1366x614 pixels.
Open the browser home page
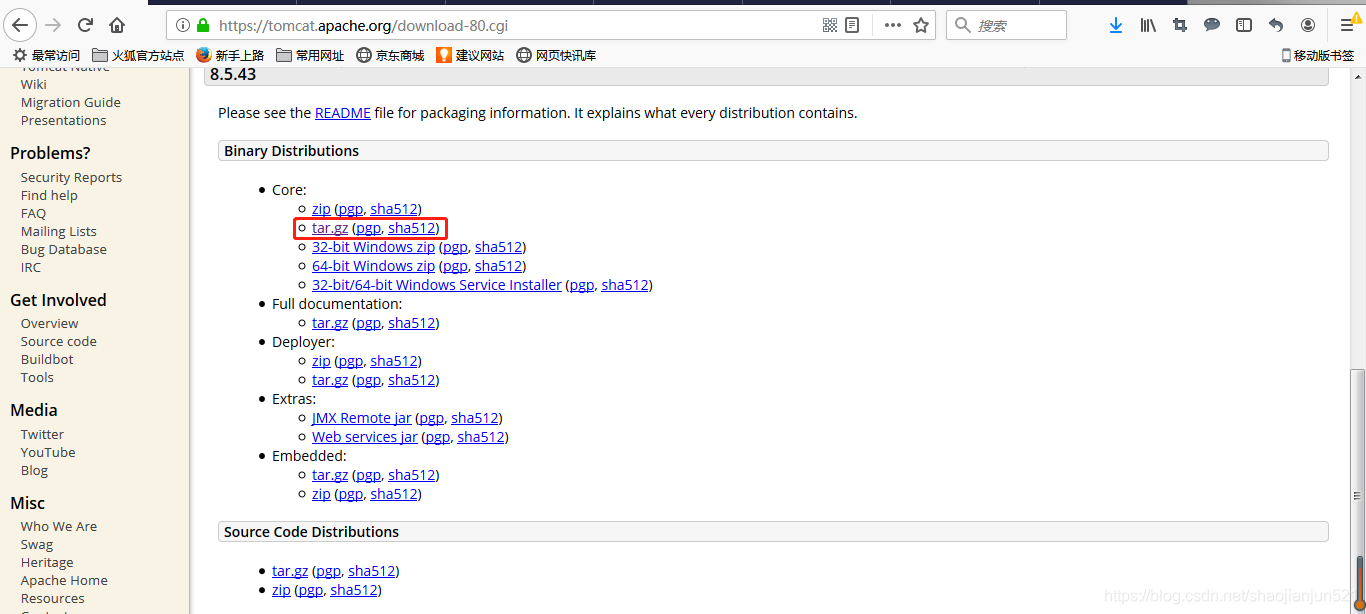point(118,25)
